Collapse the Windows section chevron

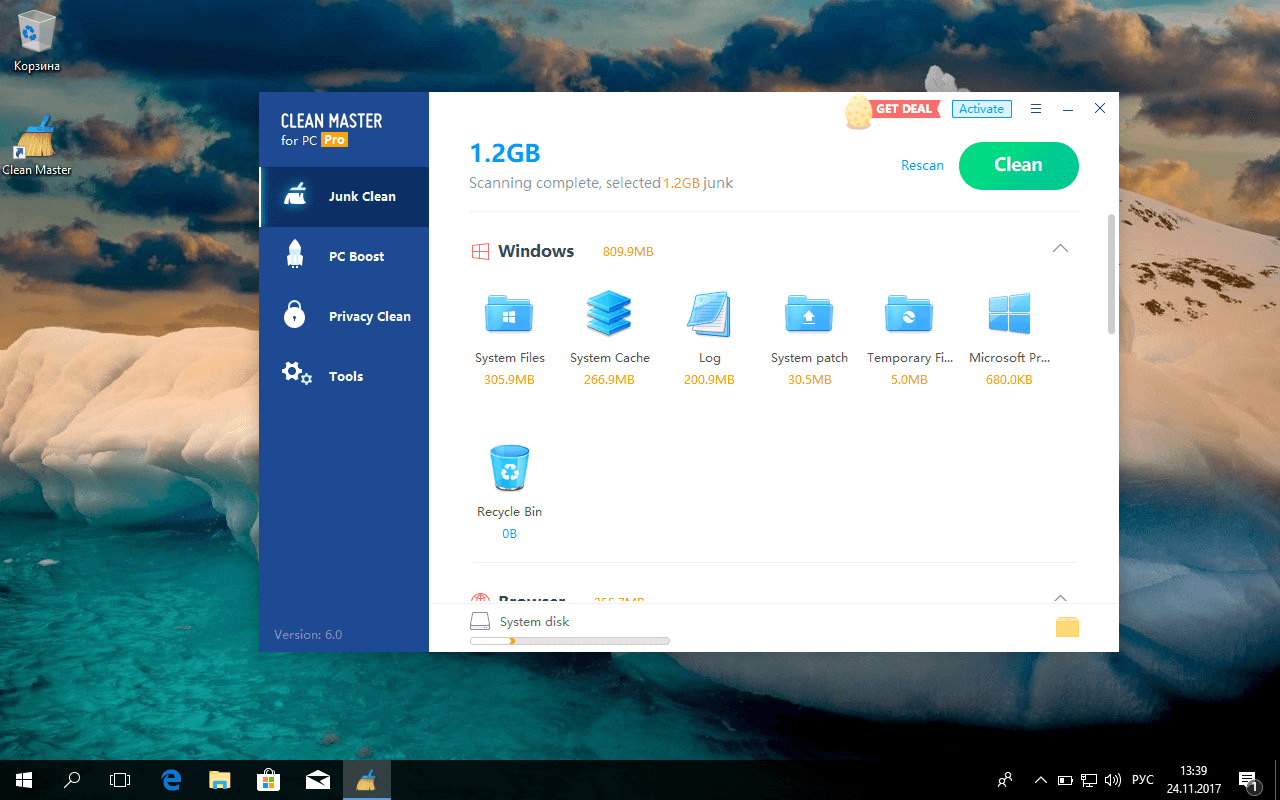pos(1060,248)
